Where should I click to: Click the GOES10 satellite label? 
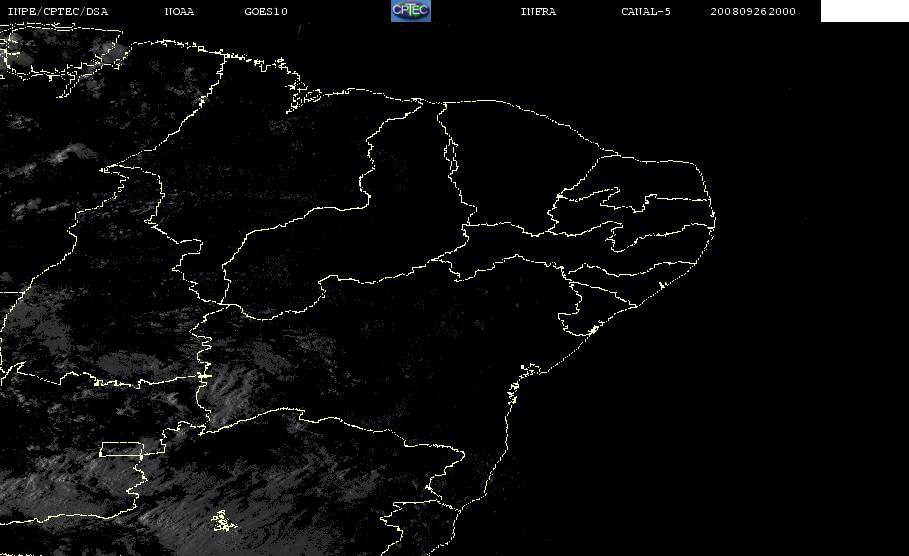[x=266, y=11]
